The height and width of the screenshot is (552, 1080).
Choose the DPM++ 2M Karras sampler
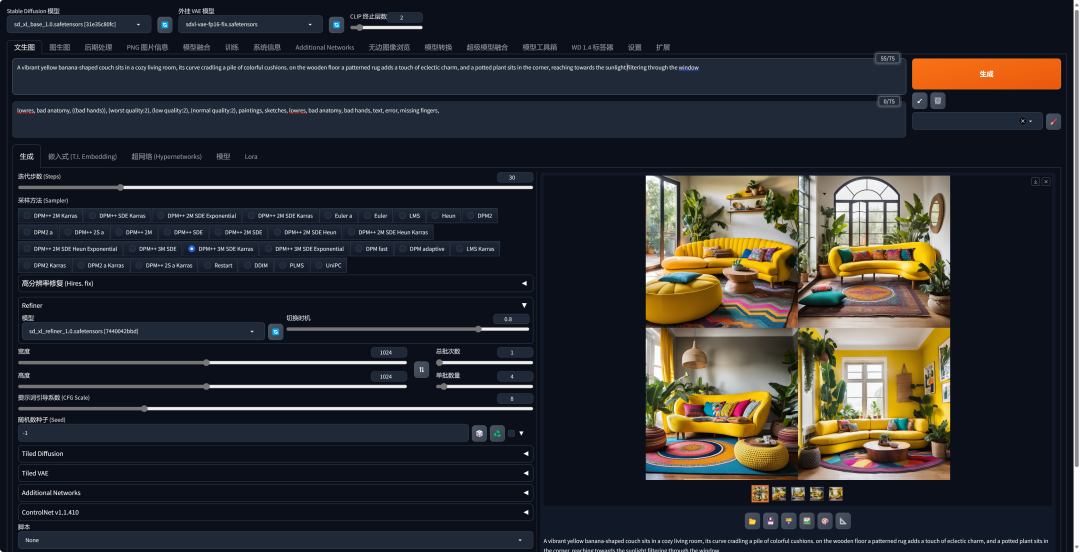tap(50, 215)
